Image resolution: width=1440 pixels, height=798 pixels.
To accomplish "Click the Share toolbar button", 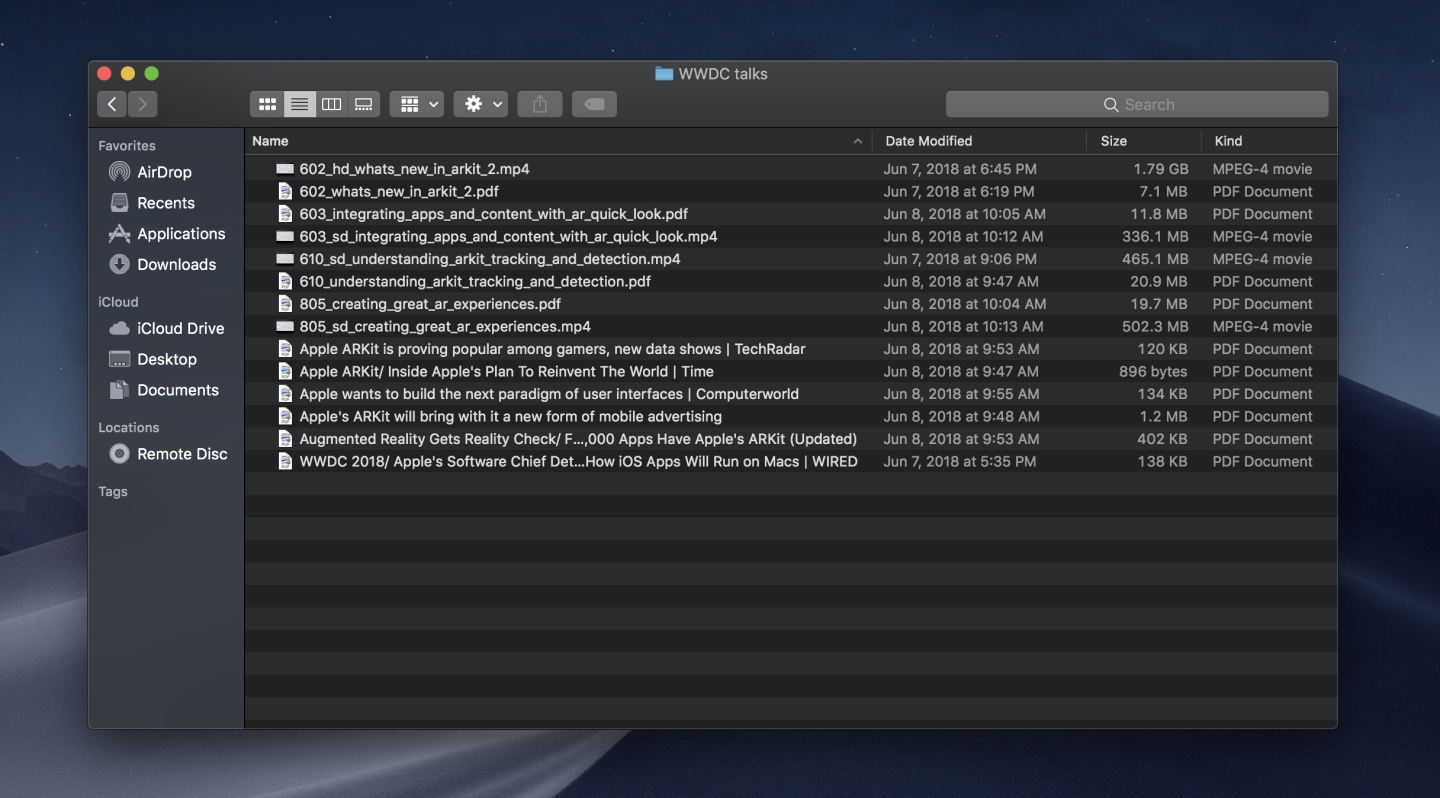I will coord(540,104).
